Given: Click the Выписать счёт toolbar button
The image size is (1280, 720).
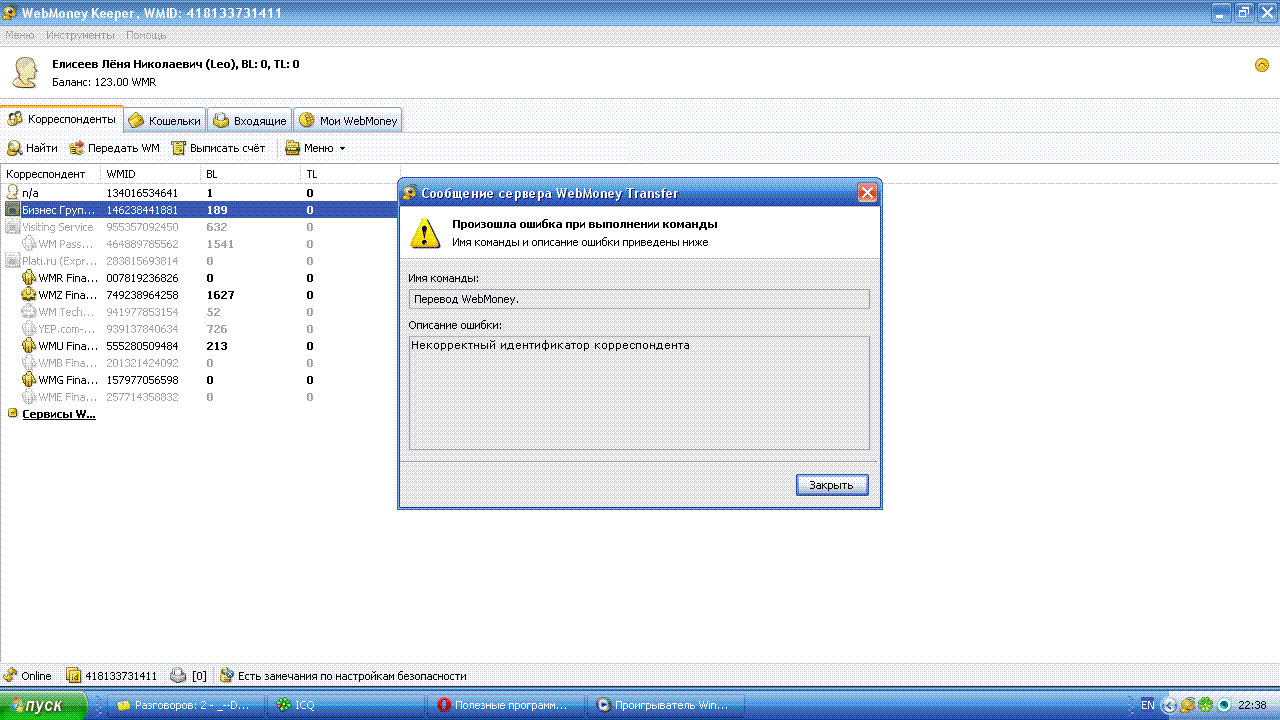Looking at the screenshot, I should 218,148.
